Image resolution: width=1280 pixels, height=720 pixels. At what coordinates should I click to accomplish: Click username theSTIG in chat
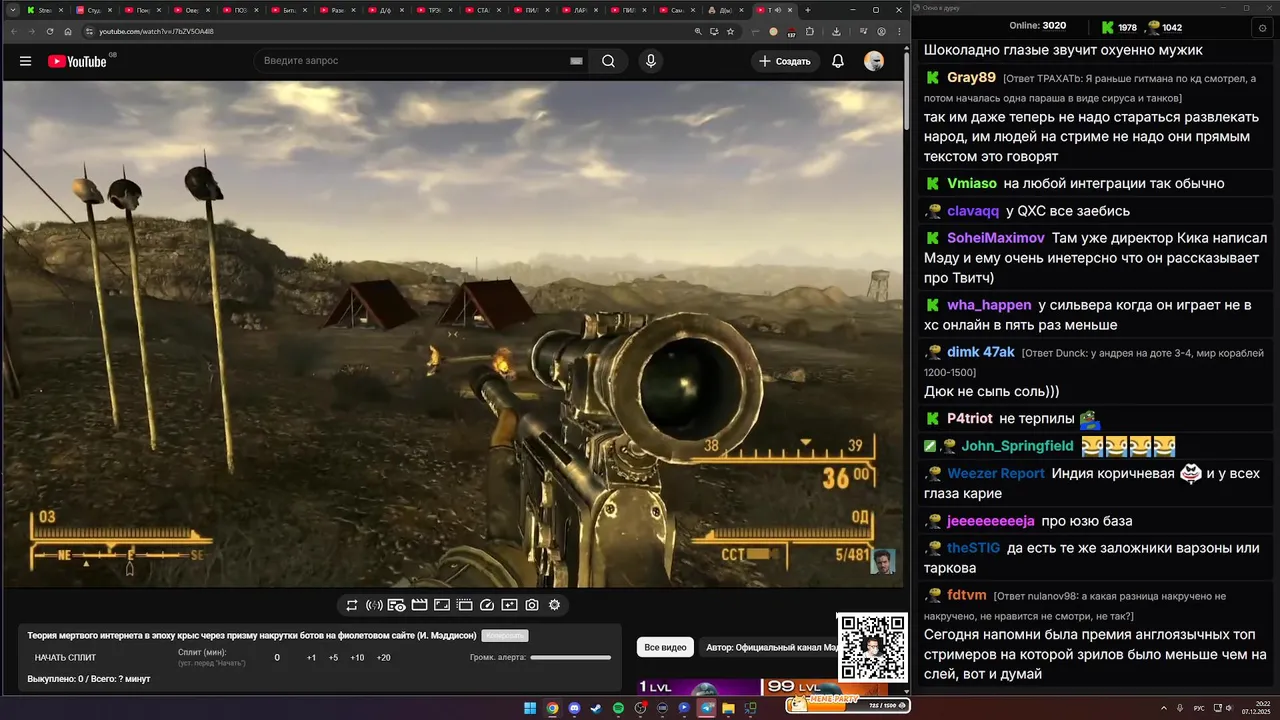[x=974, y=548]
